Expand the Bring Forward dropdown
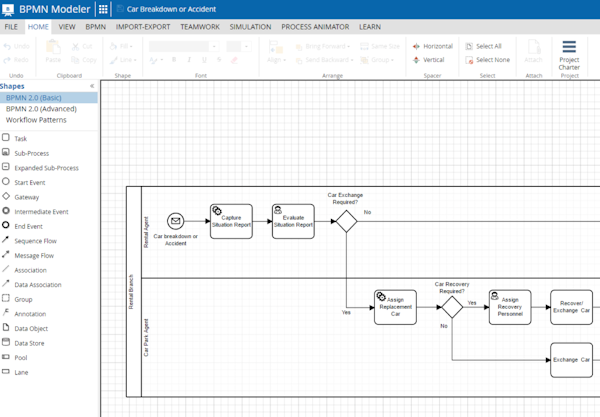Screen dimensions: 600x417 (x=323, y=46)
